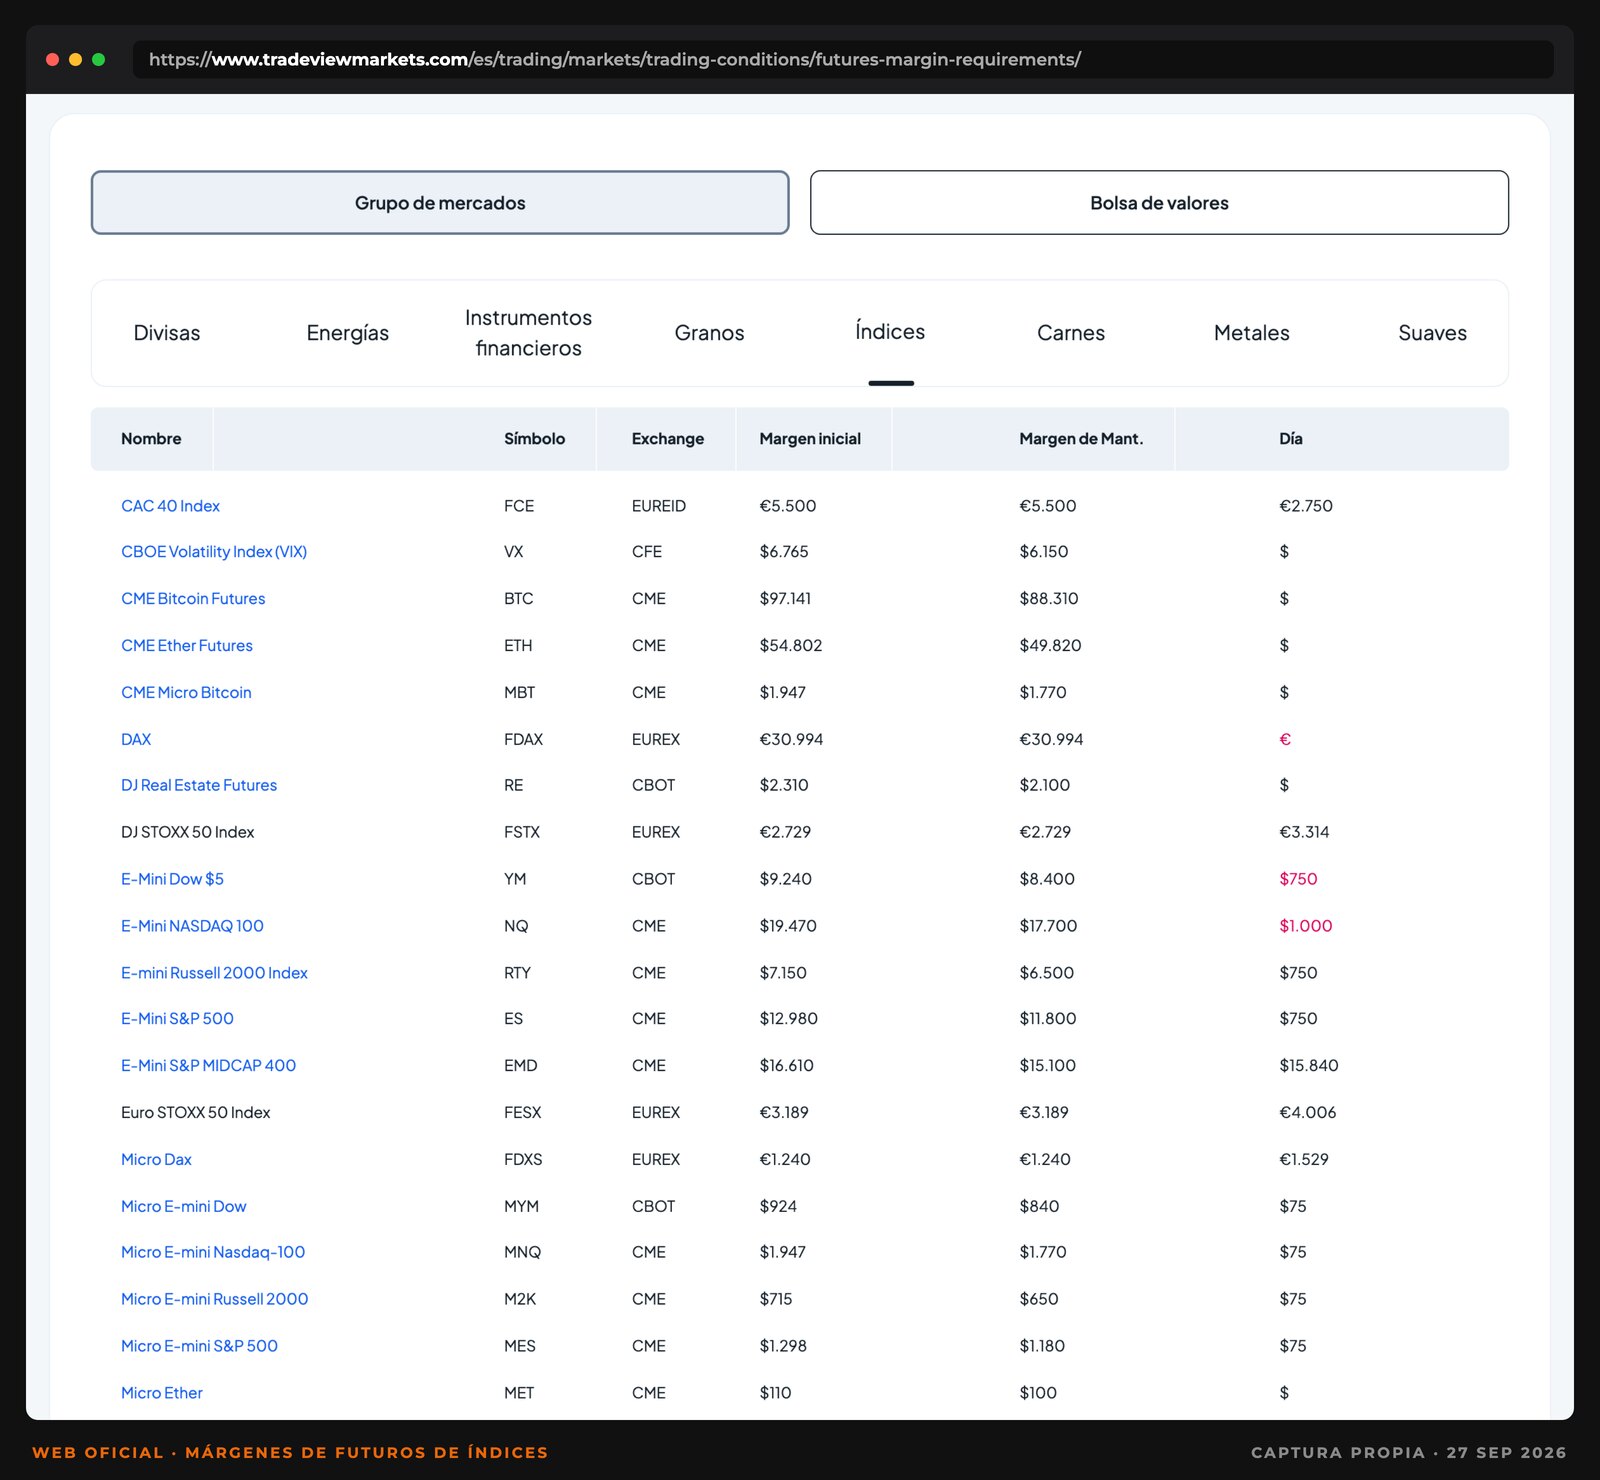The width and height of the screenshot is (1600, 1480).
Task: Click the Día column header
Action: click(x=1290, y=439)
